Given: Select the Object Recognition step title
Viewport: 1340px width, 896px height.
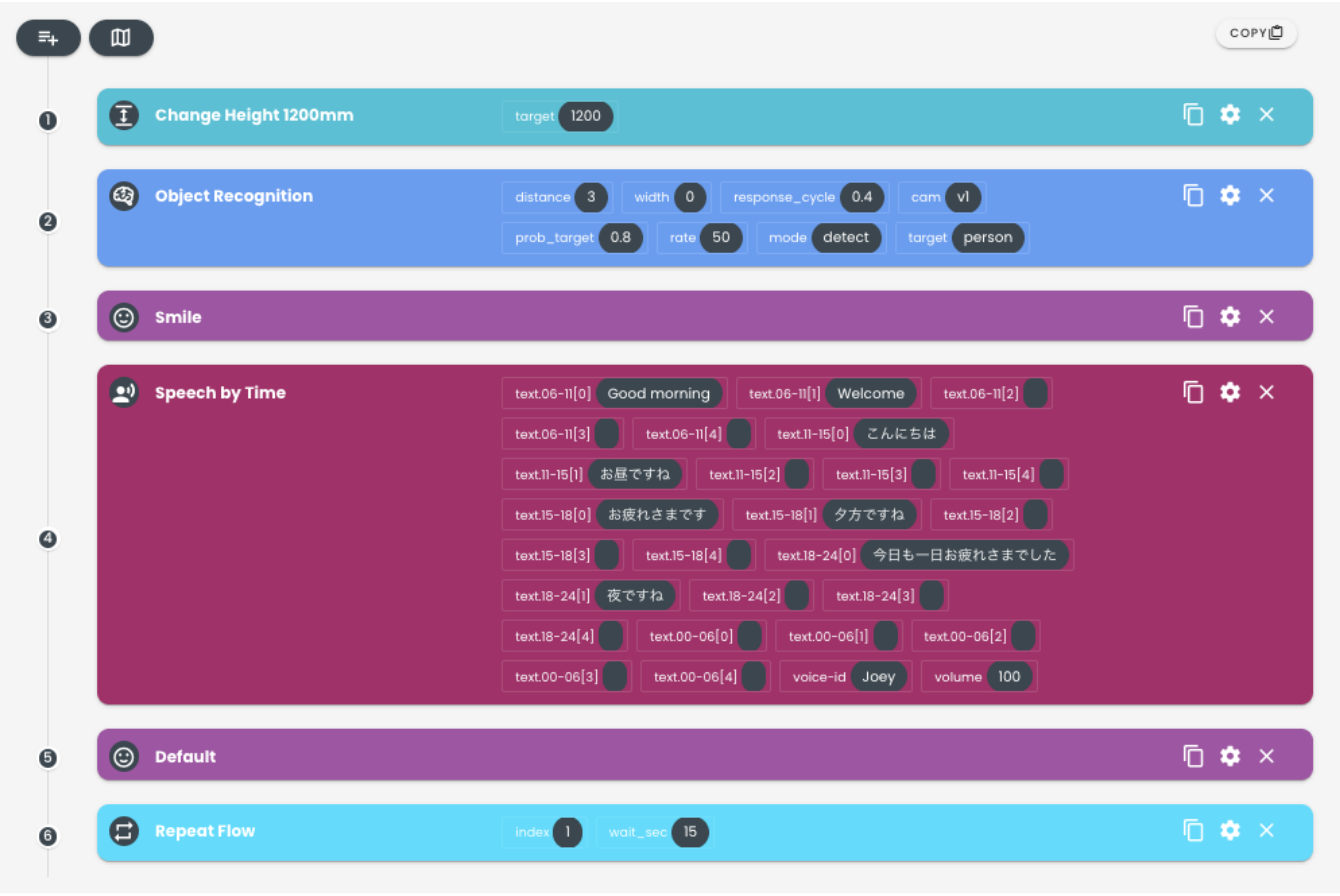Looking at the screenshot, I should point(234,196).
